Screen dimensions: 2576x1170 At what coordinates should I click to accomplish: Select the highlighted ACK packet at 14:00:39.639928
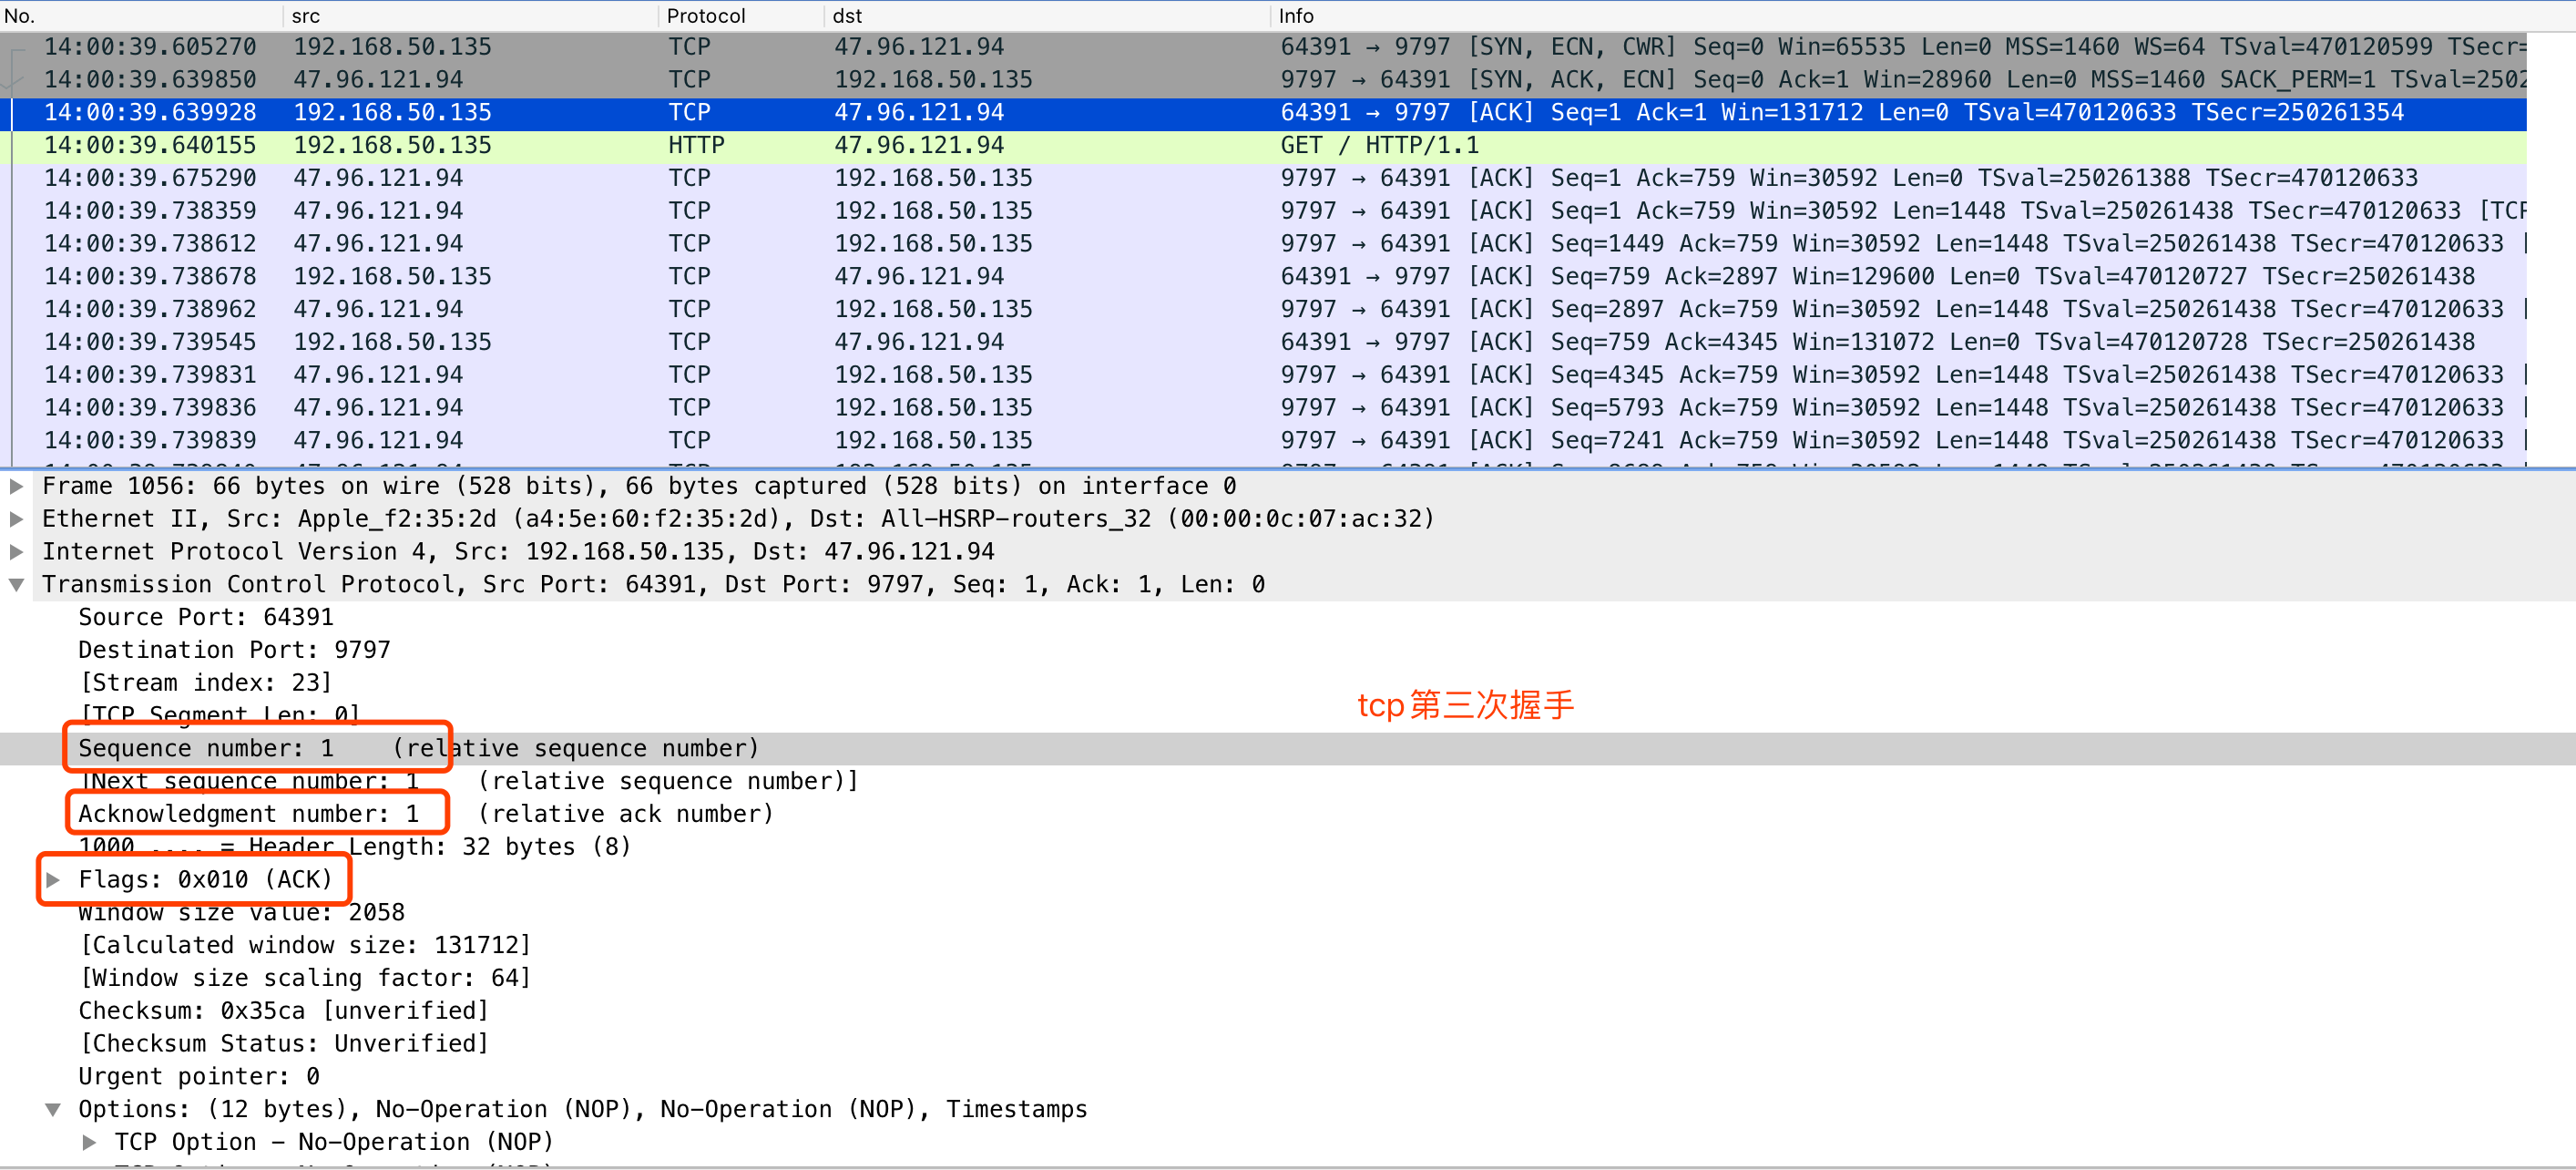coord(1264,114)
